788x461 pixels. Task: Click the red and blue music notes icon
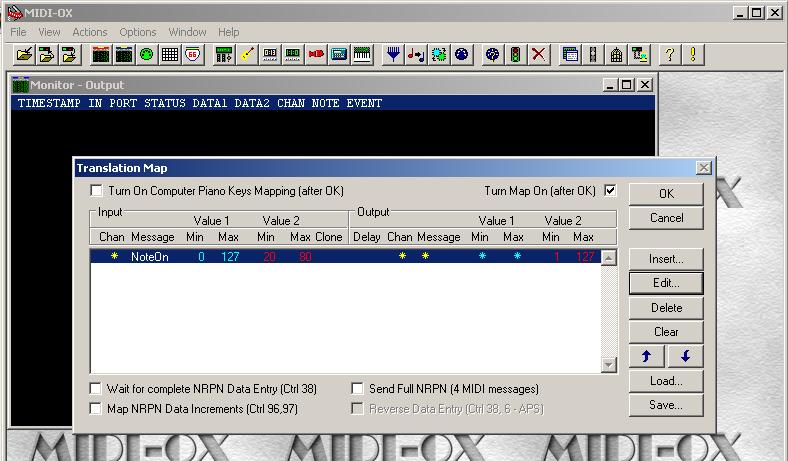(416, 54)
